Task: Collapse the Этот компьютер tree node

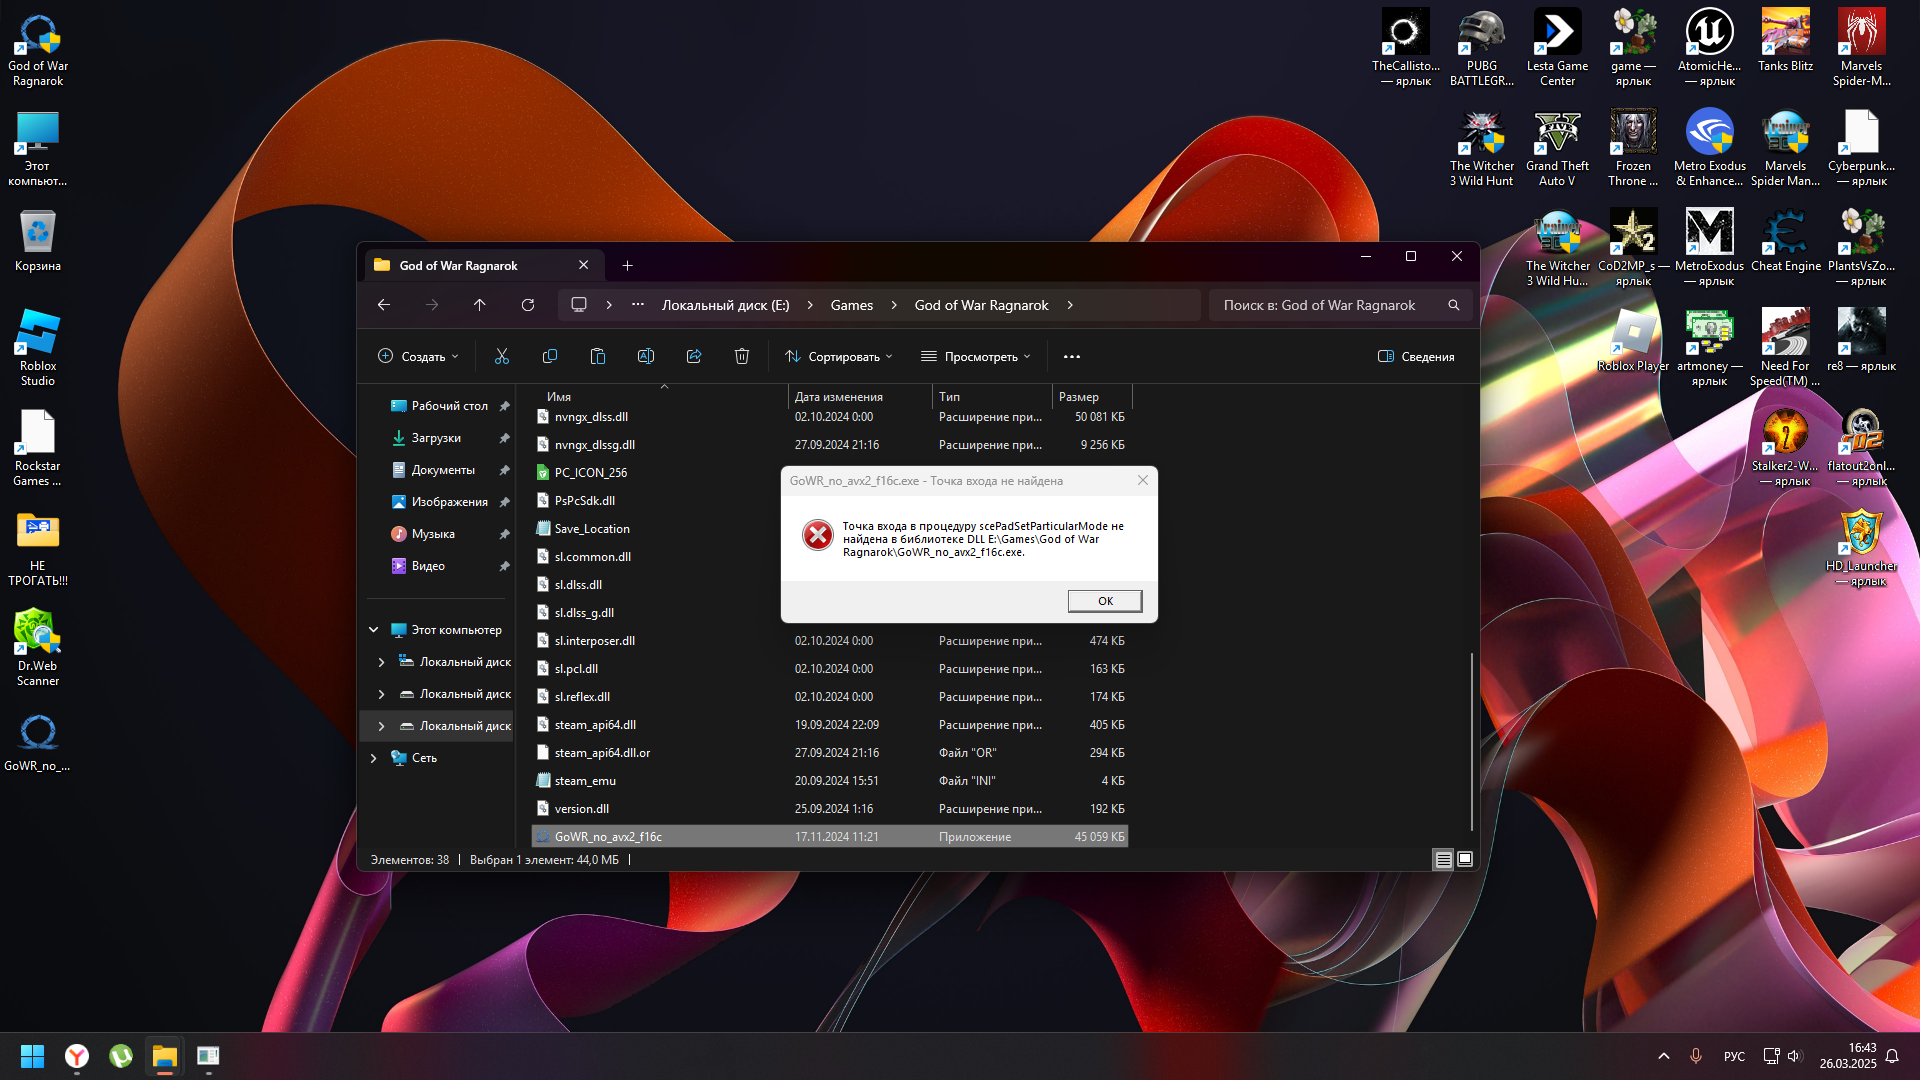Action: pos(374,630)
